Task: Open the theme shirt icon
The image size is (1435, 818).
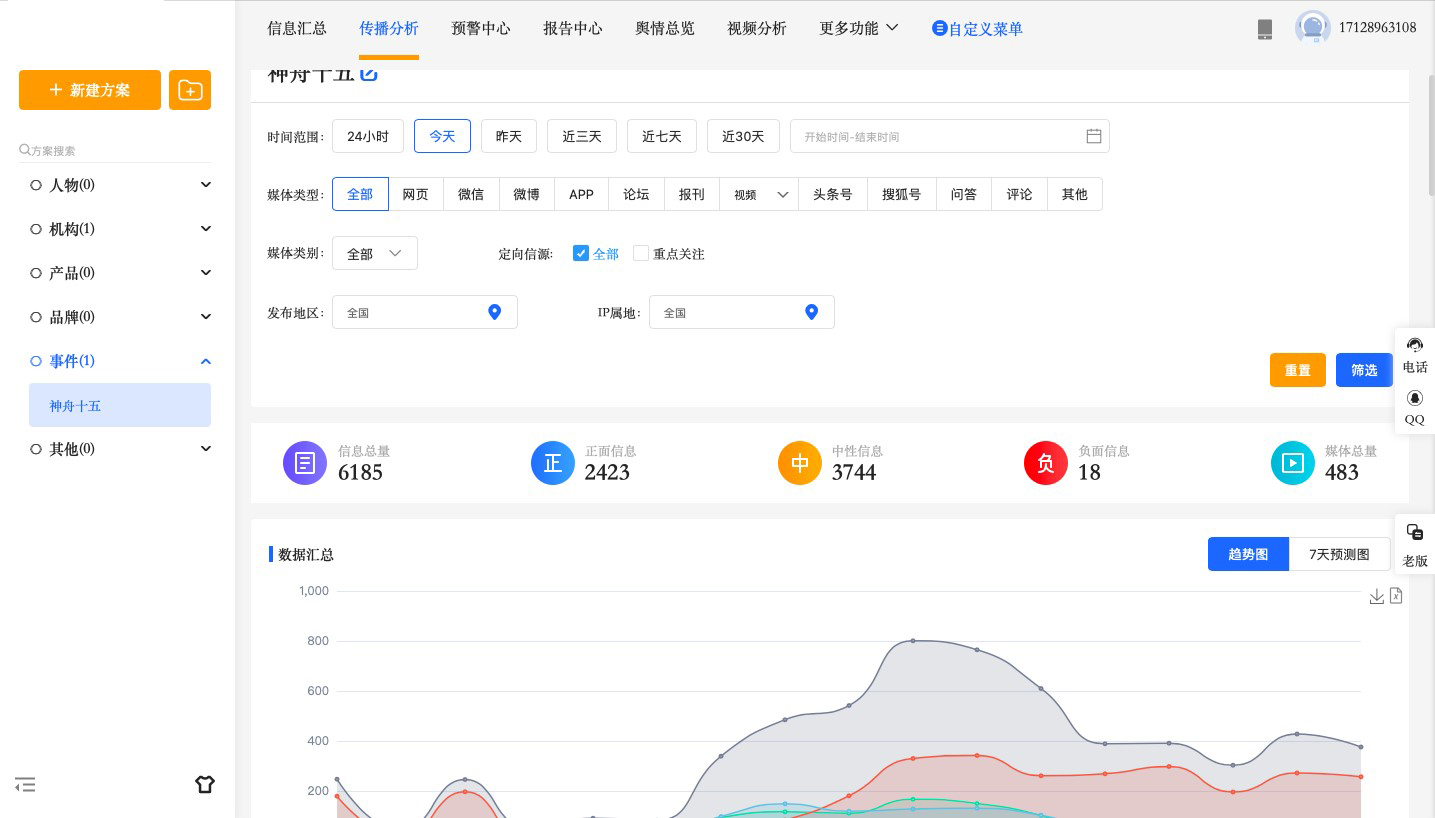Action: [205, 784]
